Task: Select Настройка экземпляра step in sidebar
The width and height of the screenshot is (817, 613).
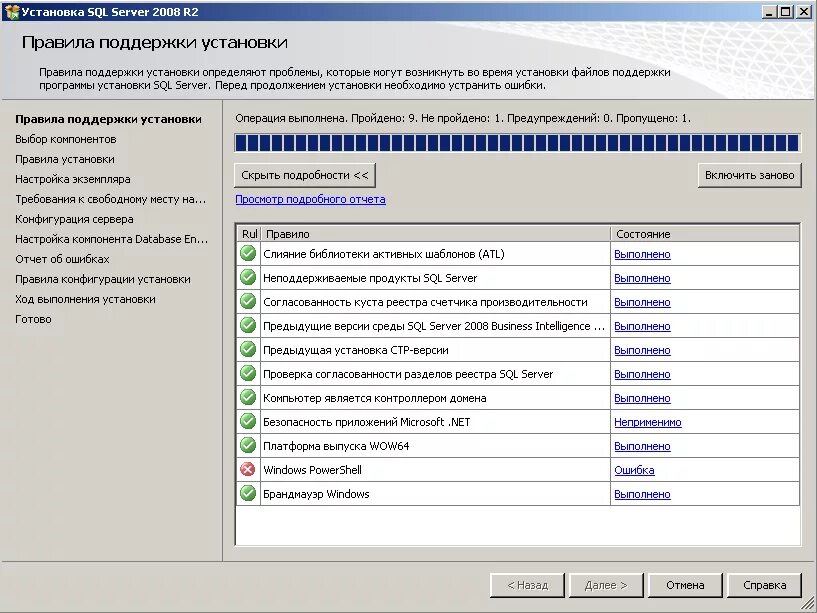Action: tap(72, 179)
